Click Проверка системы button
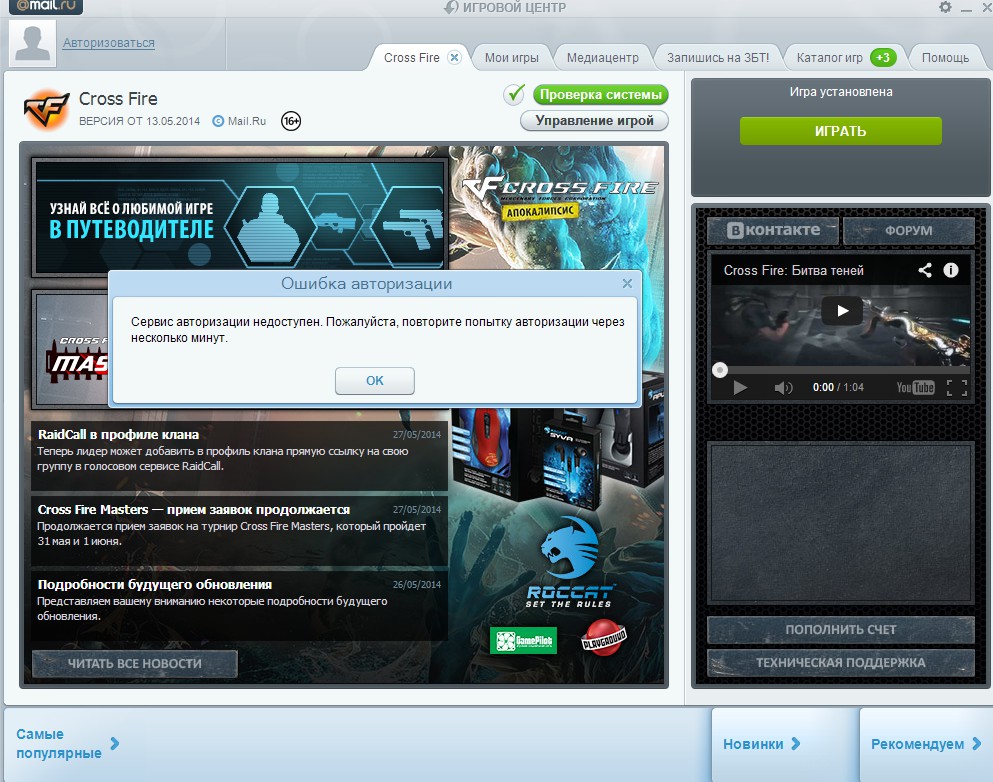Viewport: 993px width, 782px height. point(600,94)
